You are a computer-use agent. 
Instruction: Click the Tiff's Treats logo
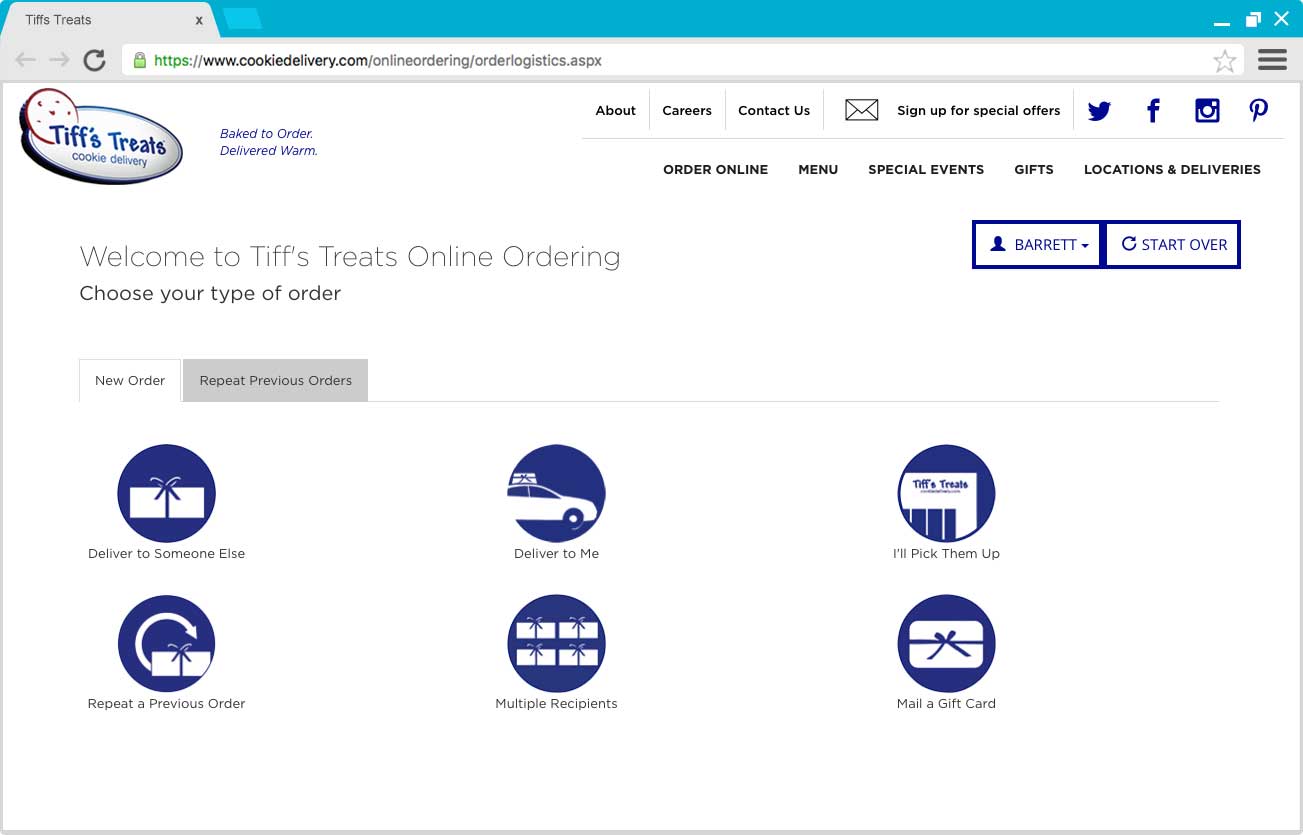tap(101, 137)
